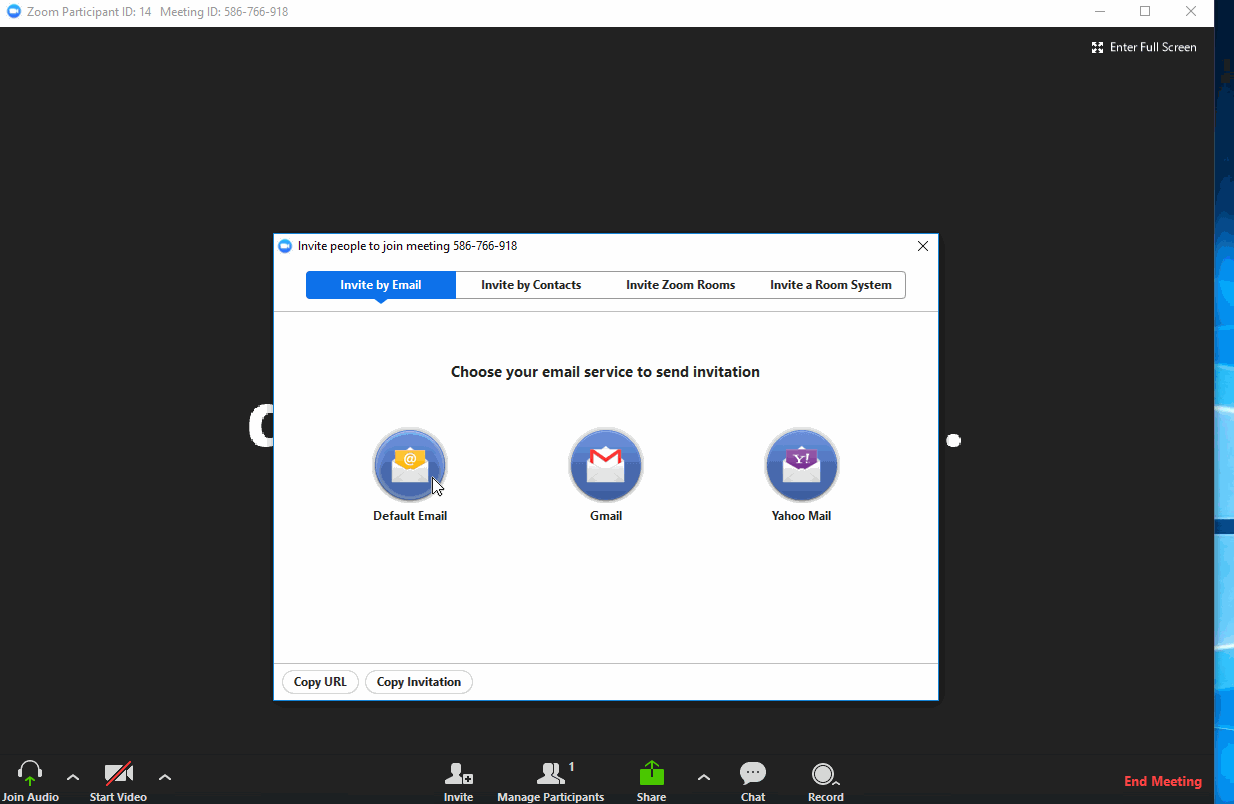Open the Chat bubble icon
The image size is (1234, 804).
[753, 774]
